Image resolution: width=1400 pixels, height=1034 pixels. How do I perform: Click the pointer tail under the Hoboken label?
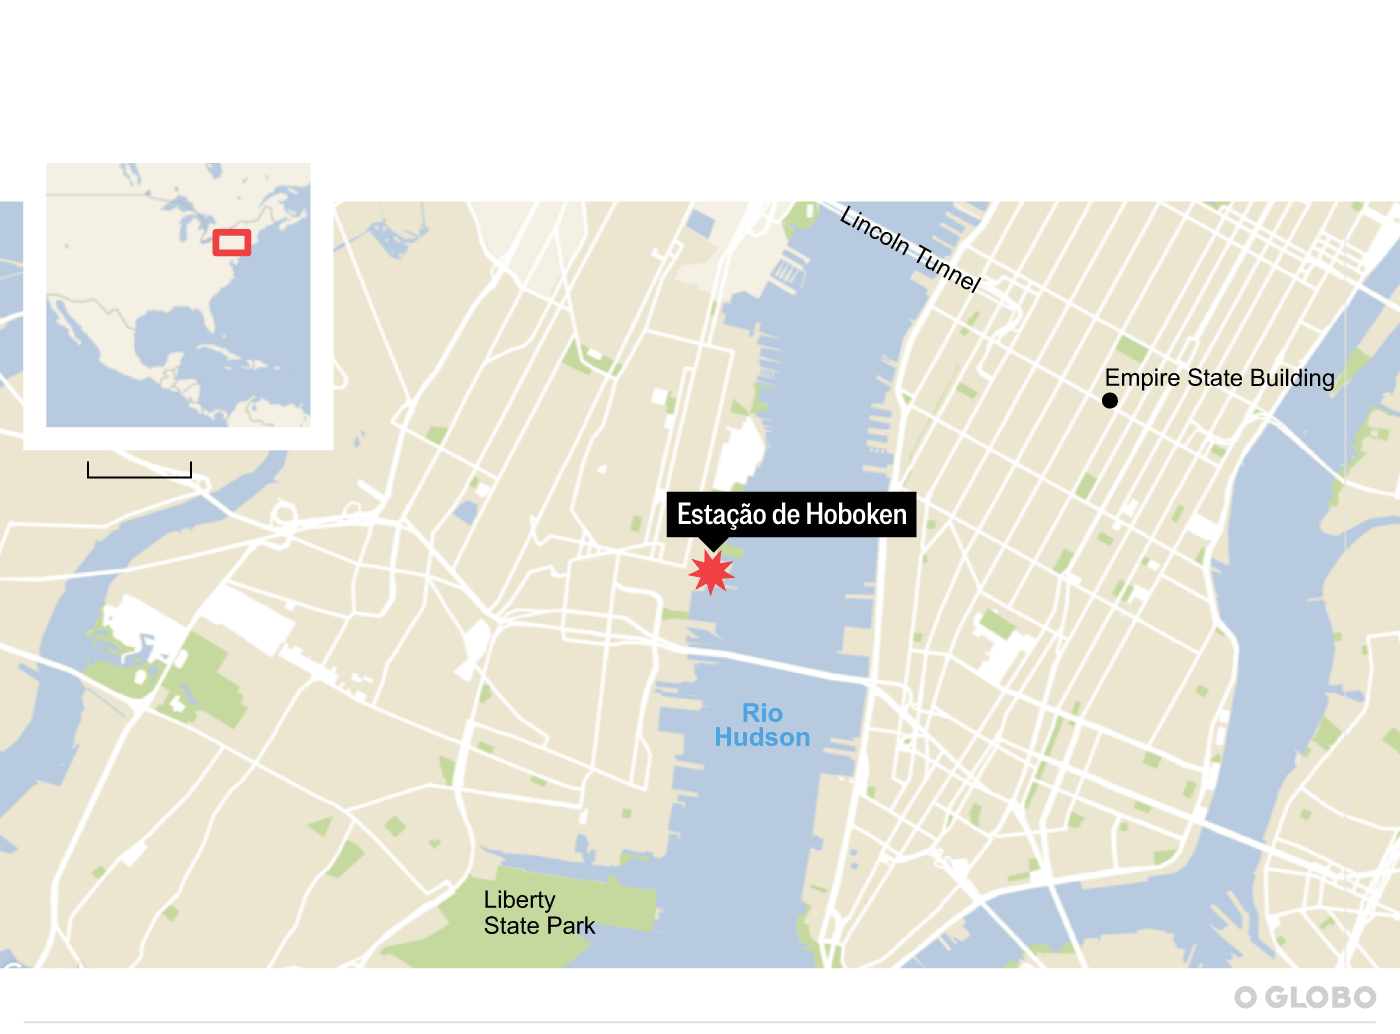click(712, 543)
